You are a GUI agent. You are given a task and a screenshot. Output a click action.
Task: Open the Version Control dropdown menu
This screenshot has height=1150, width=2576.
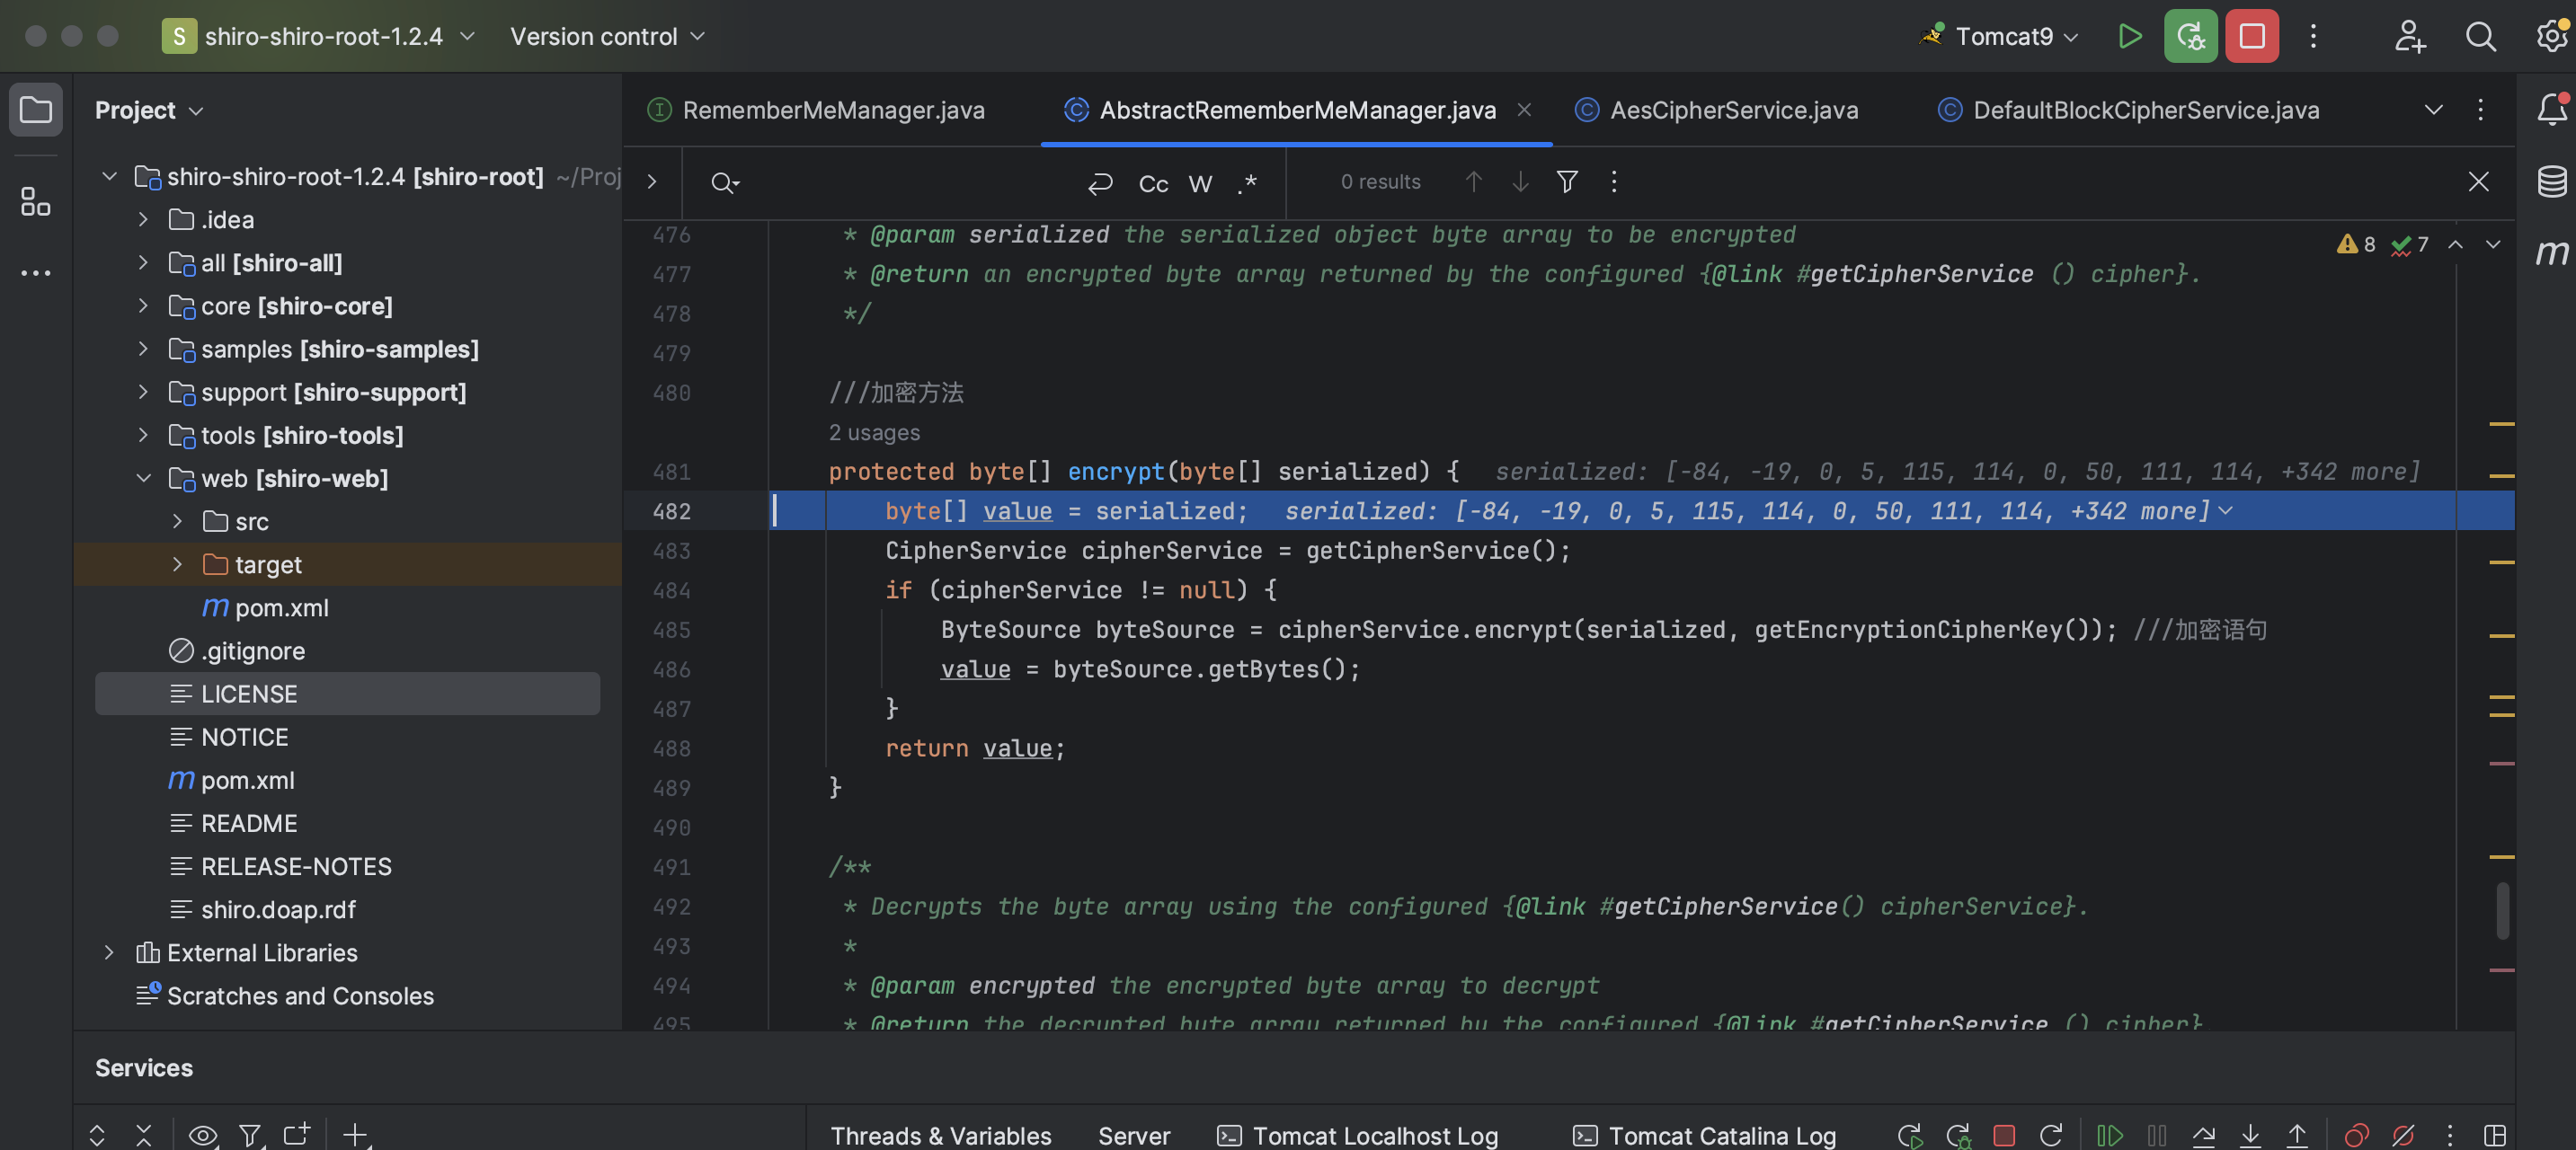[x=608, y=36]
